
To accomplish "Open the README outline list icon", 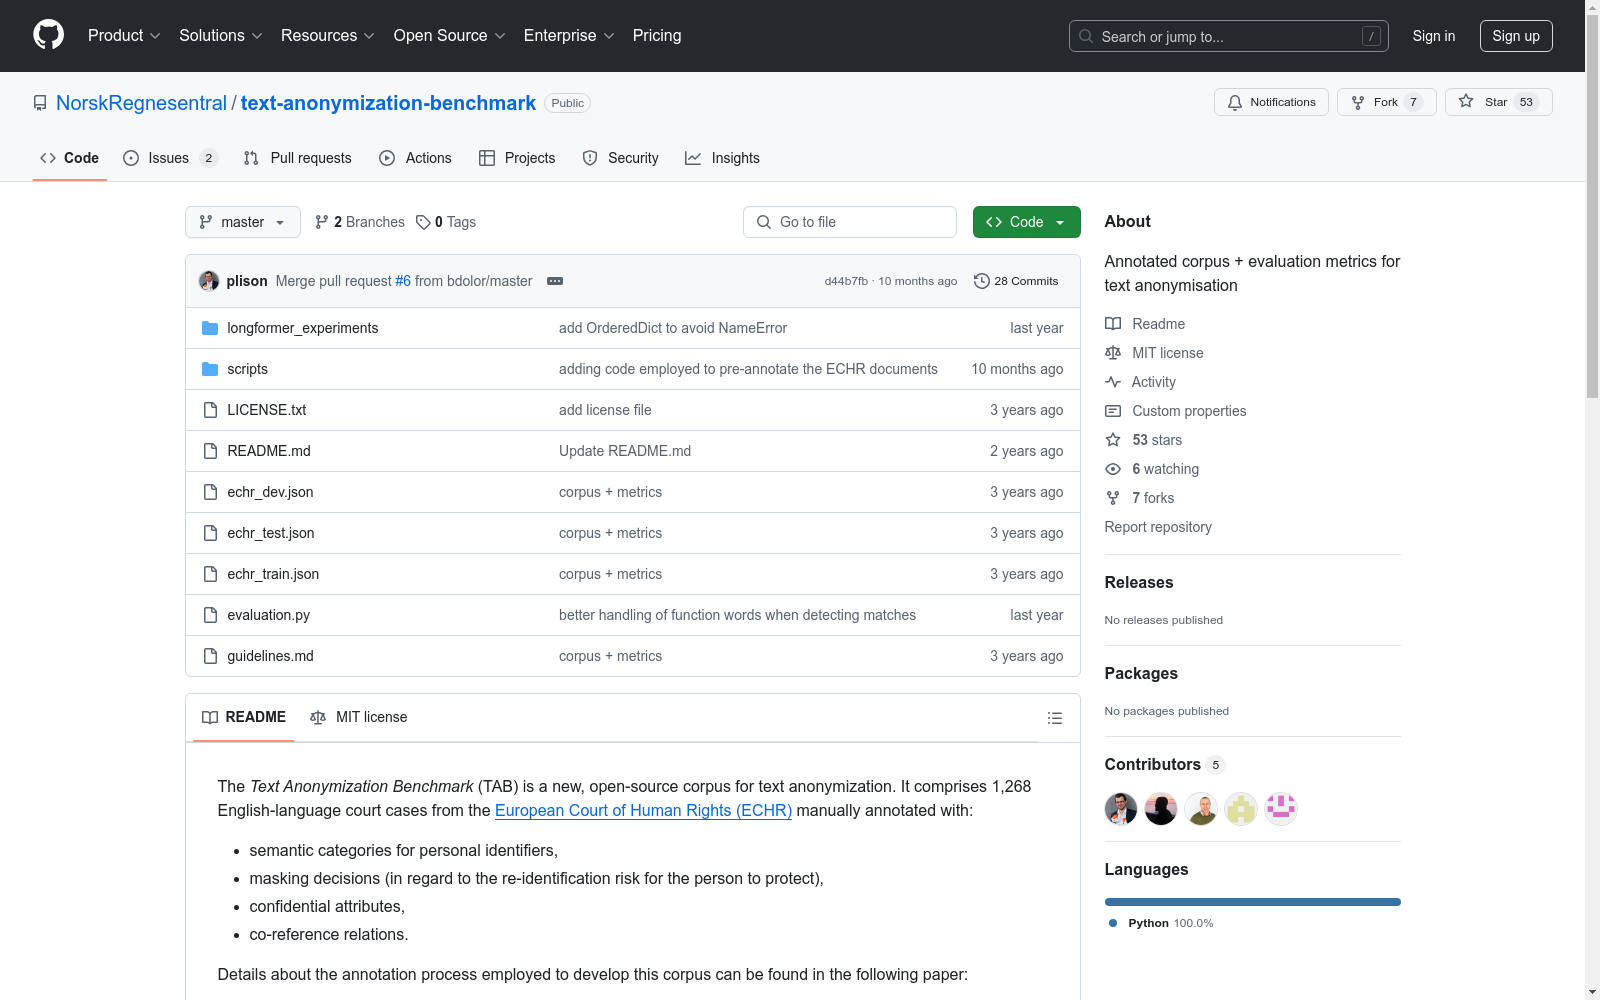I will coord(1055,718).
